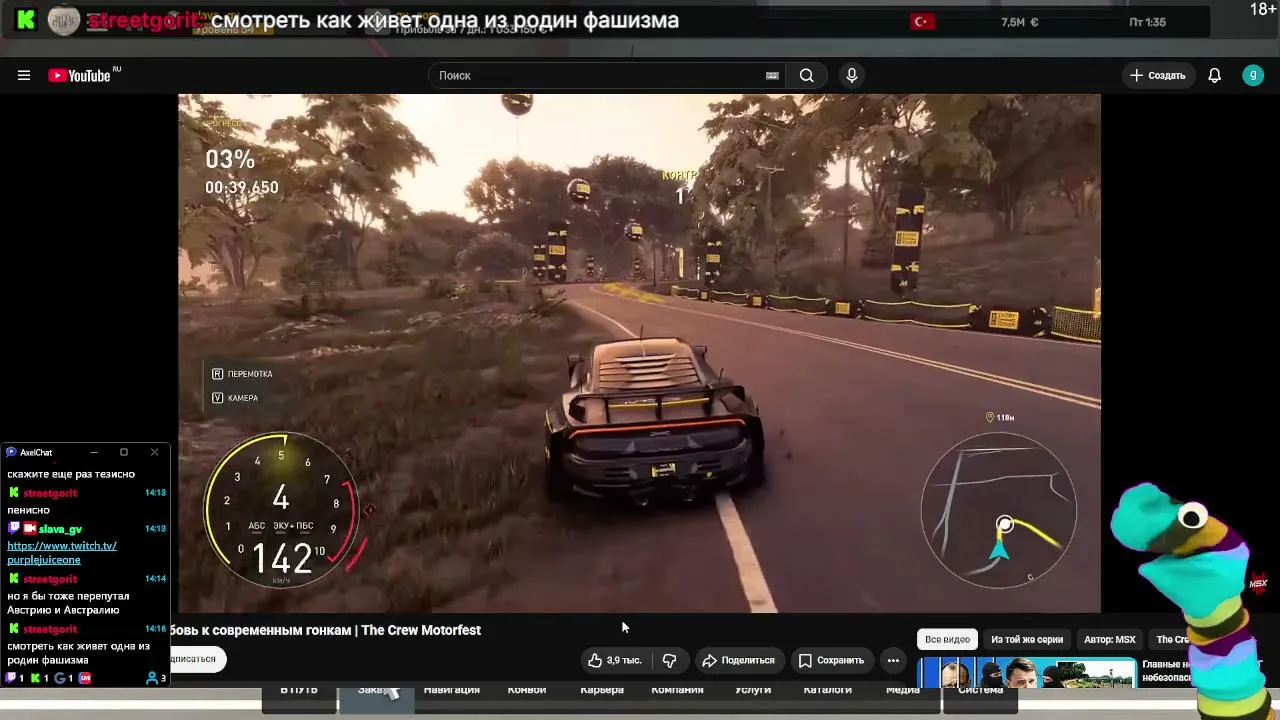Screen dimensions: 1280x720
Task: Open the YouTube hamburger guide menu
Action: [24, 75]
